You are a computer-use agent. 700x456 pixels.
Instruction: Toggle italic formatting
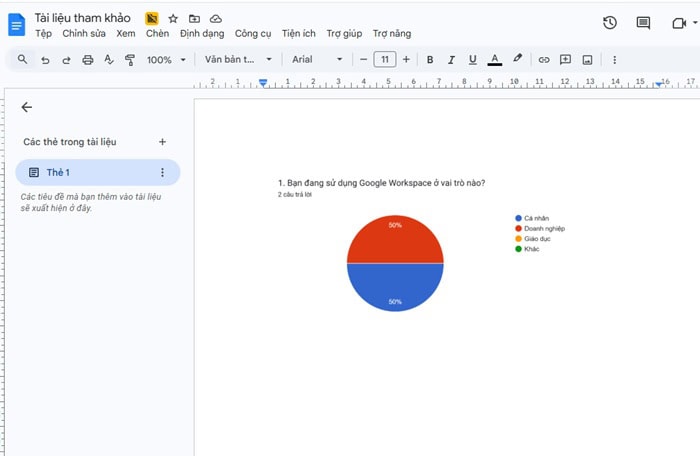(451, 60)
